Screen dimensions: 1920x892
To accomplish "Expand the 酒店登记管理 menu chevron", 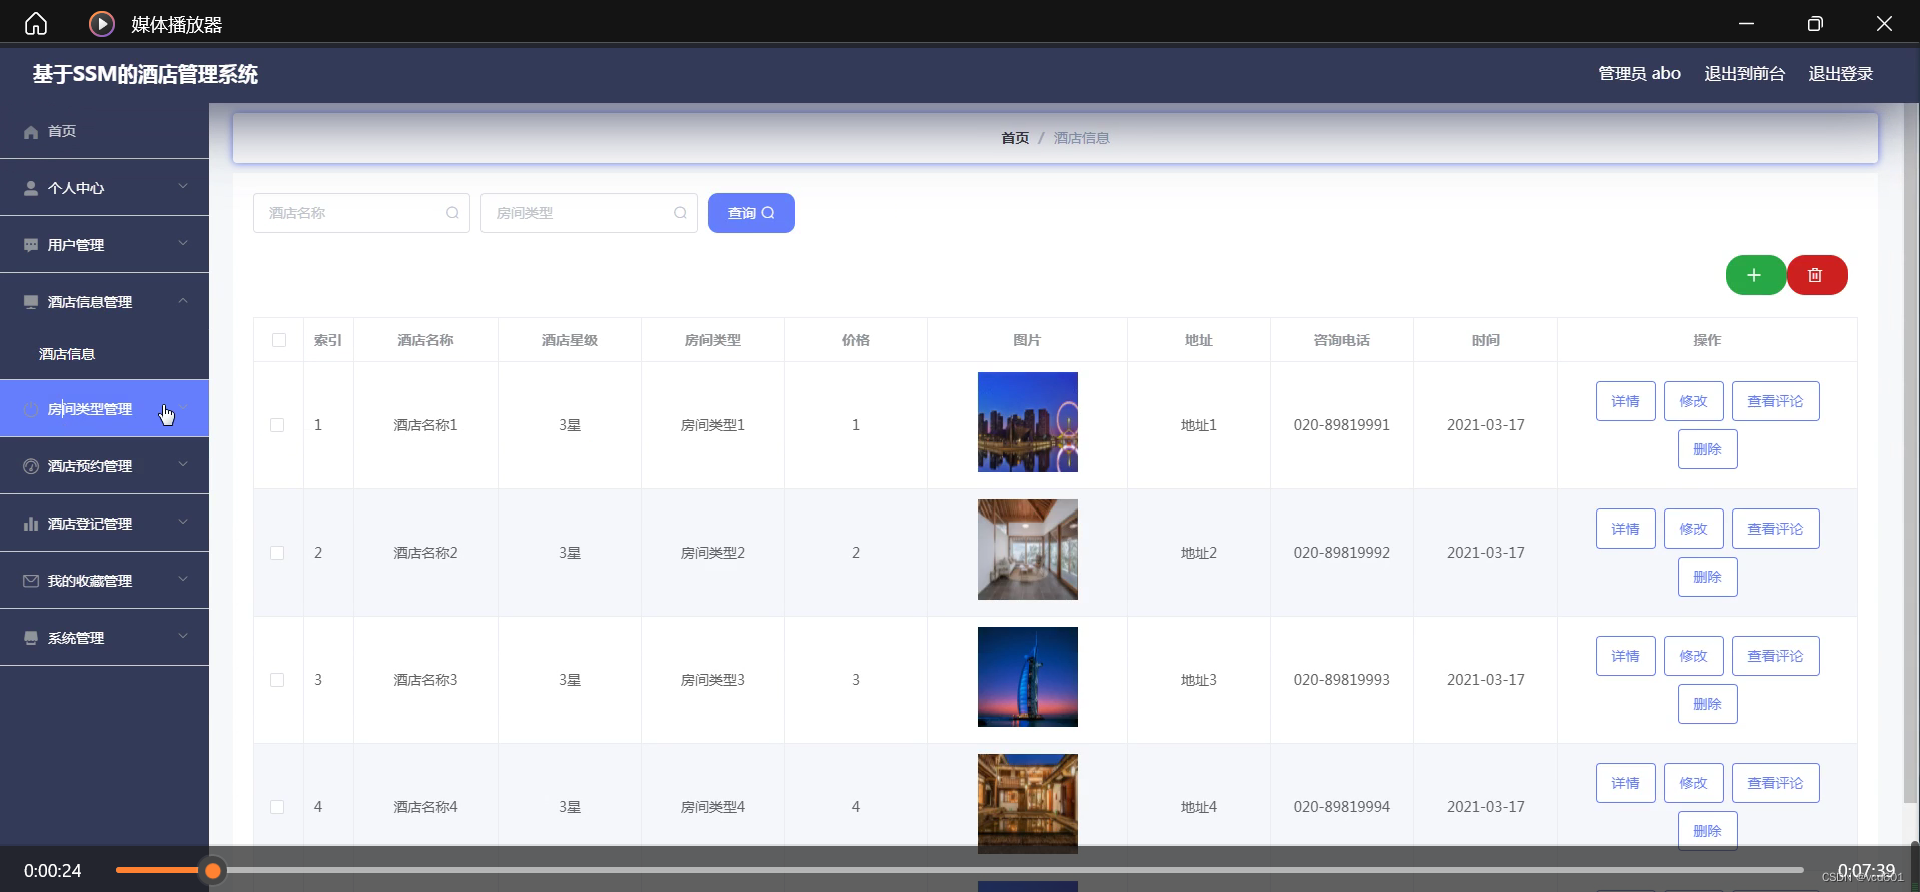I will click(x=183, y=522).
